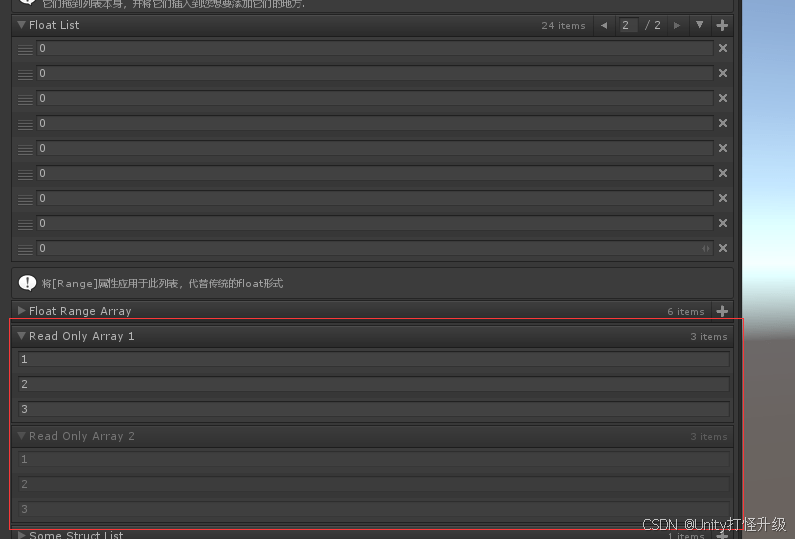Click the '3 items' count of Read Only Array 1
Image resolution: width=795 pixels, height=539 pixels.
pos(709,337)
